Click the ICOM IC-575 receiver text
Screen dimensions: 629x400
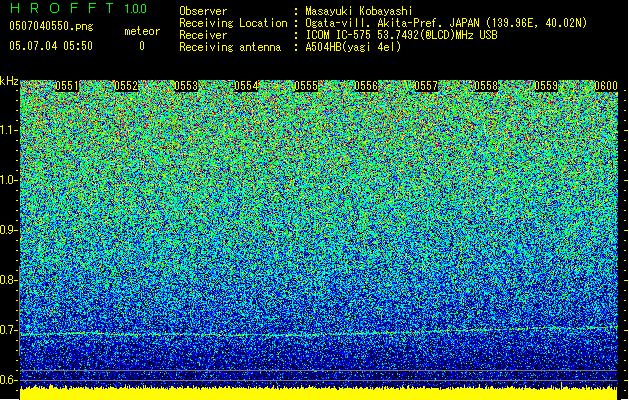point(401,35)
